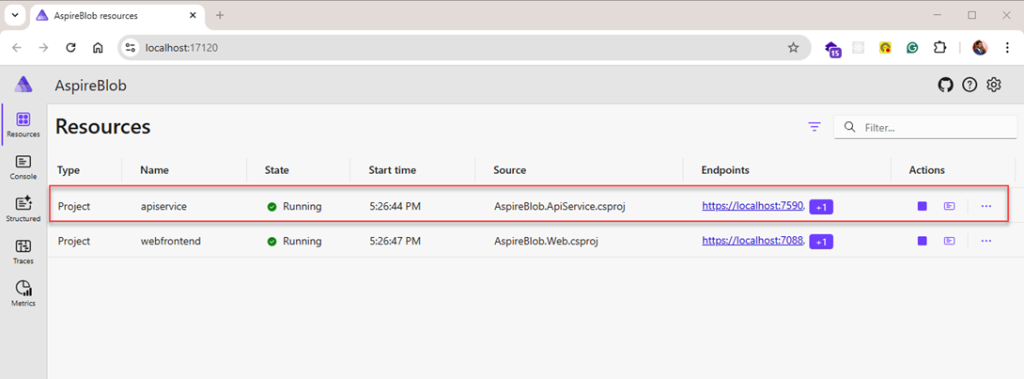
Task: Open dashboard settings gear
Action: (994, 85)
